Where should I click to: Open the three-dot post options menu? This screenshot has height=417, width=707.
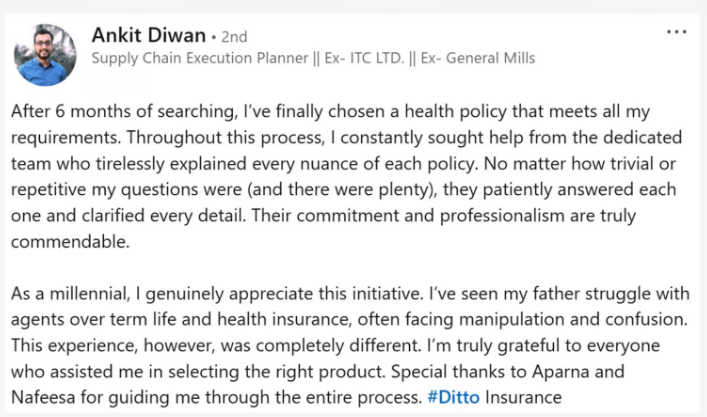tap(677, 33)
